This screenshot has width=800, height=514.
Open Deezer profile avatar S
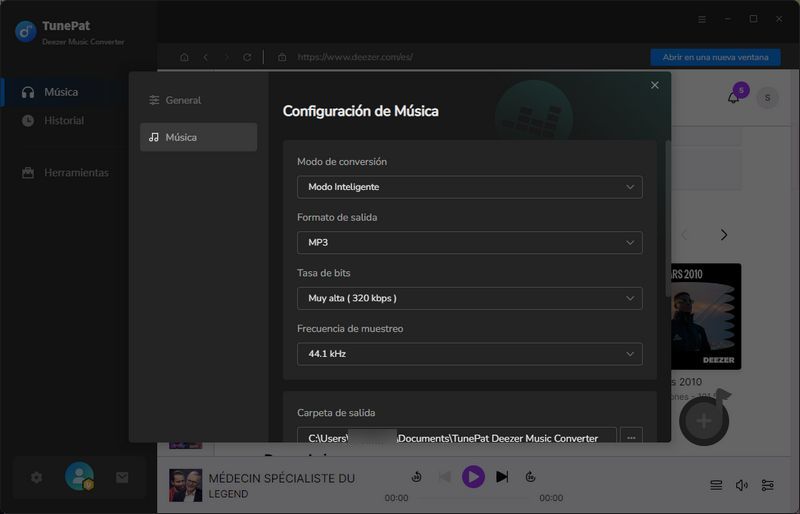(x=767, y=97)
